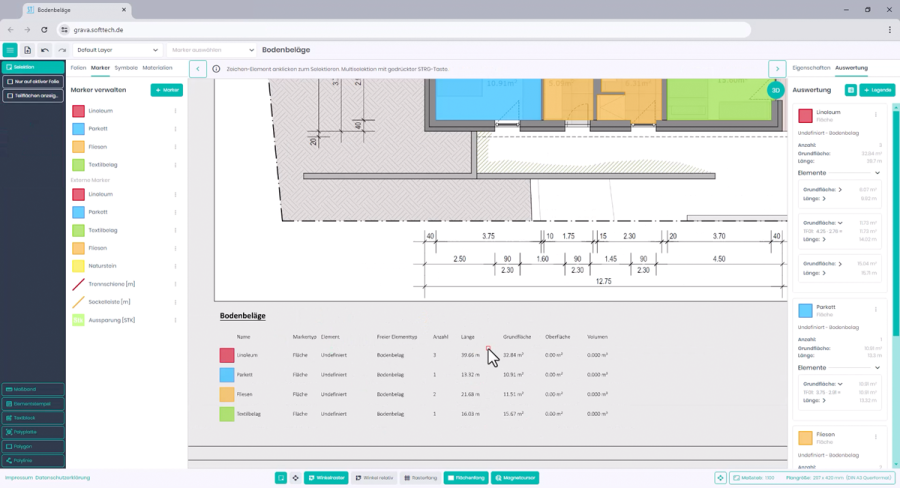Open the hamburger menu icon
900x488 pixels.
click(10, 50)
